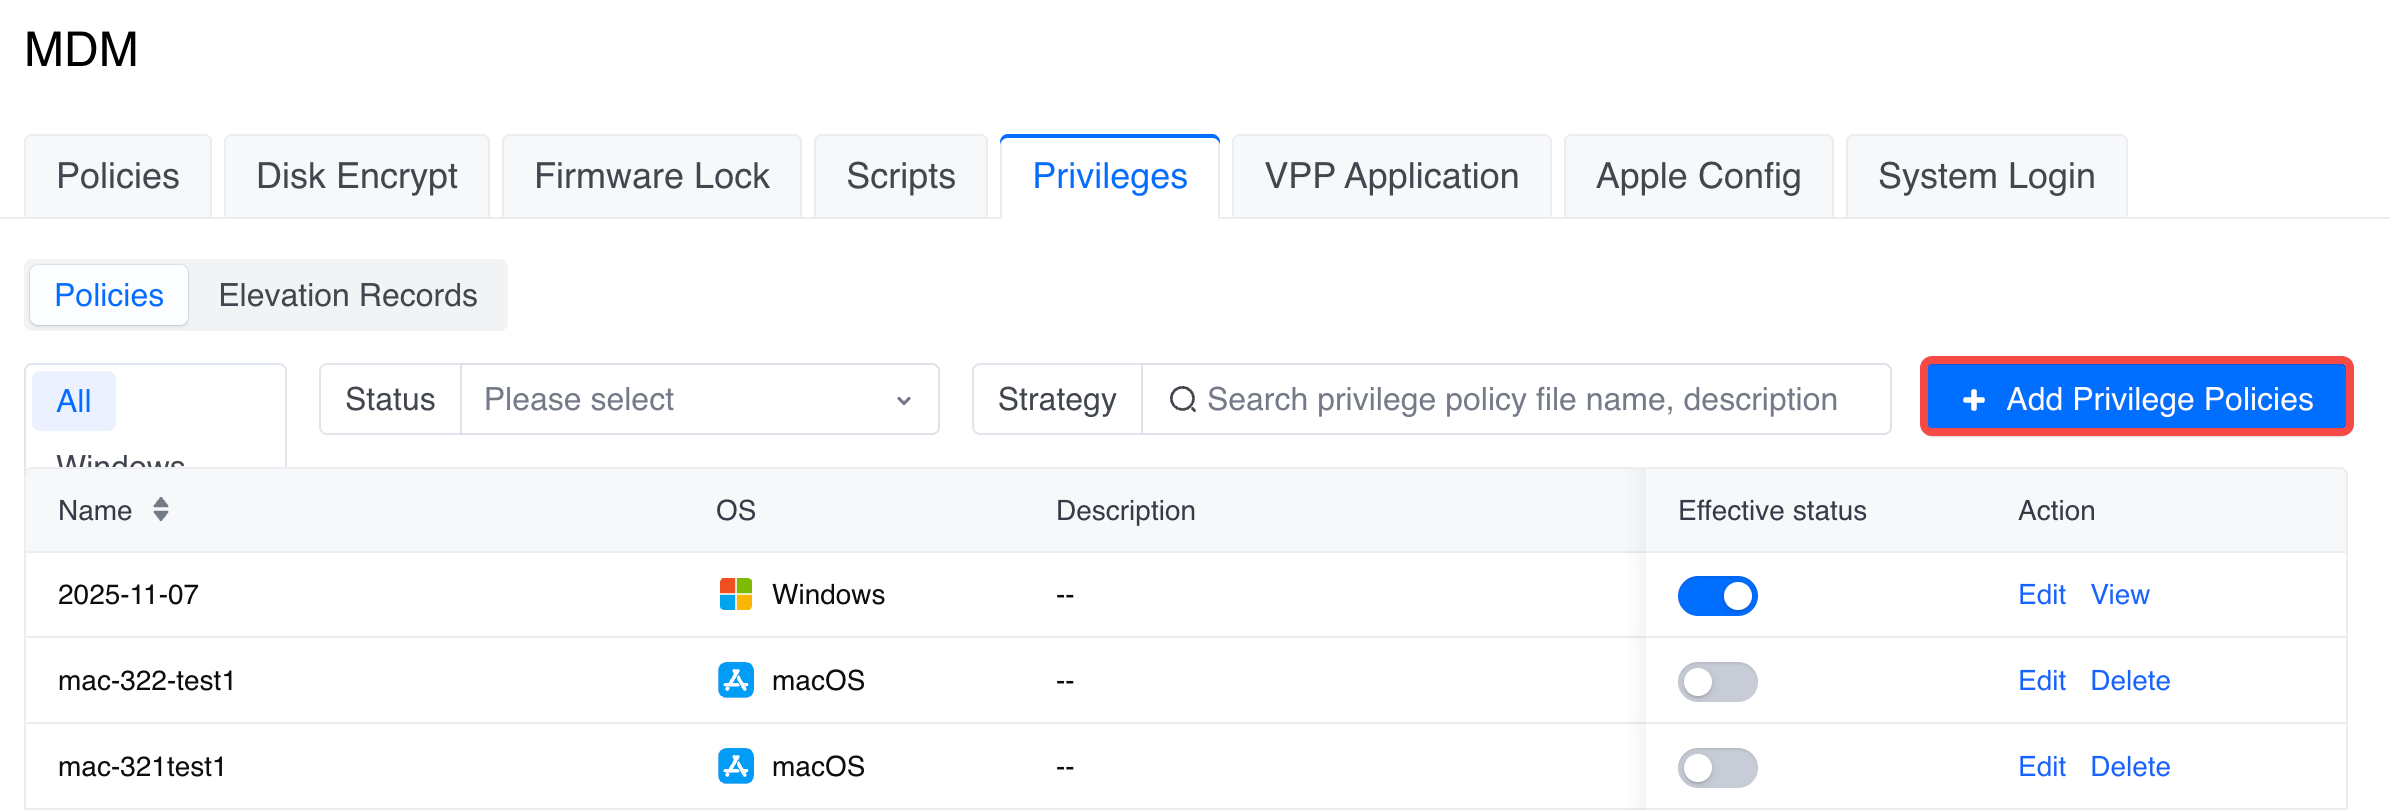Disable effective status for 2025-11-07 policy
This screenshot has width=2390, height=810.
click(1717, 596)
